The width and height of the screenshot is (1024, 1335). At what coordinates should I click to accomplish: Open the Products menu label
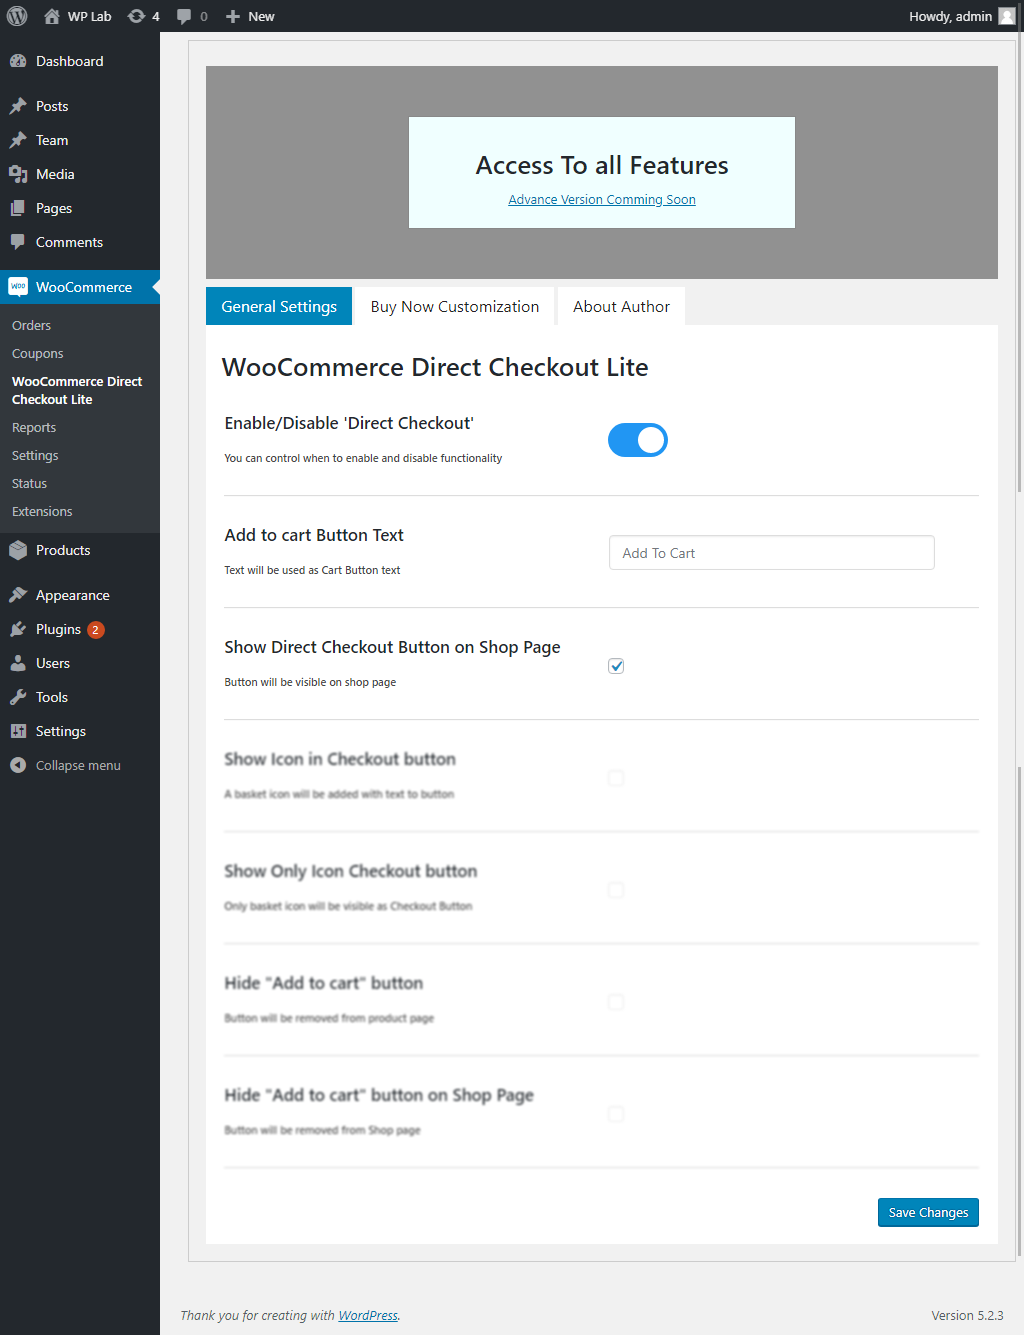pyautogui.click(x=63, y=550)
